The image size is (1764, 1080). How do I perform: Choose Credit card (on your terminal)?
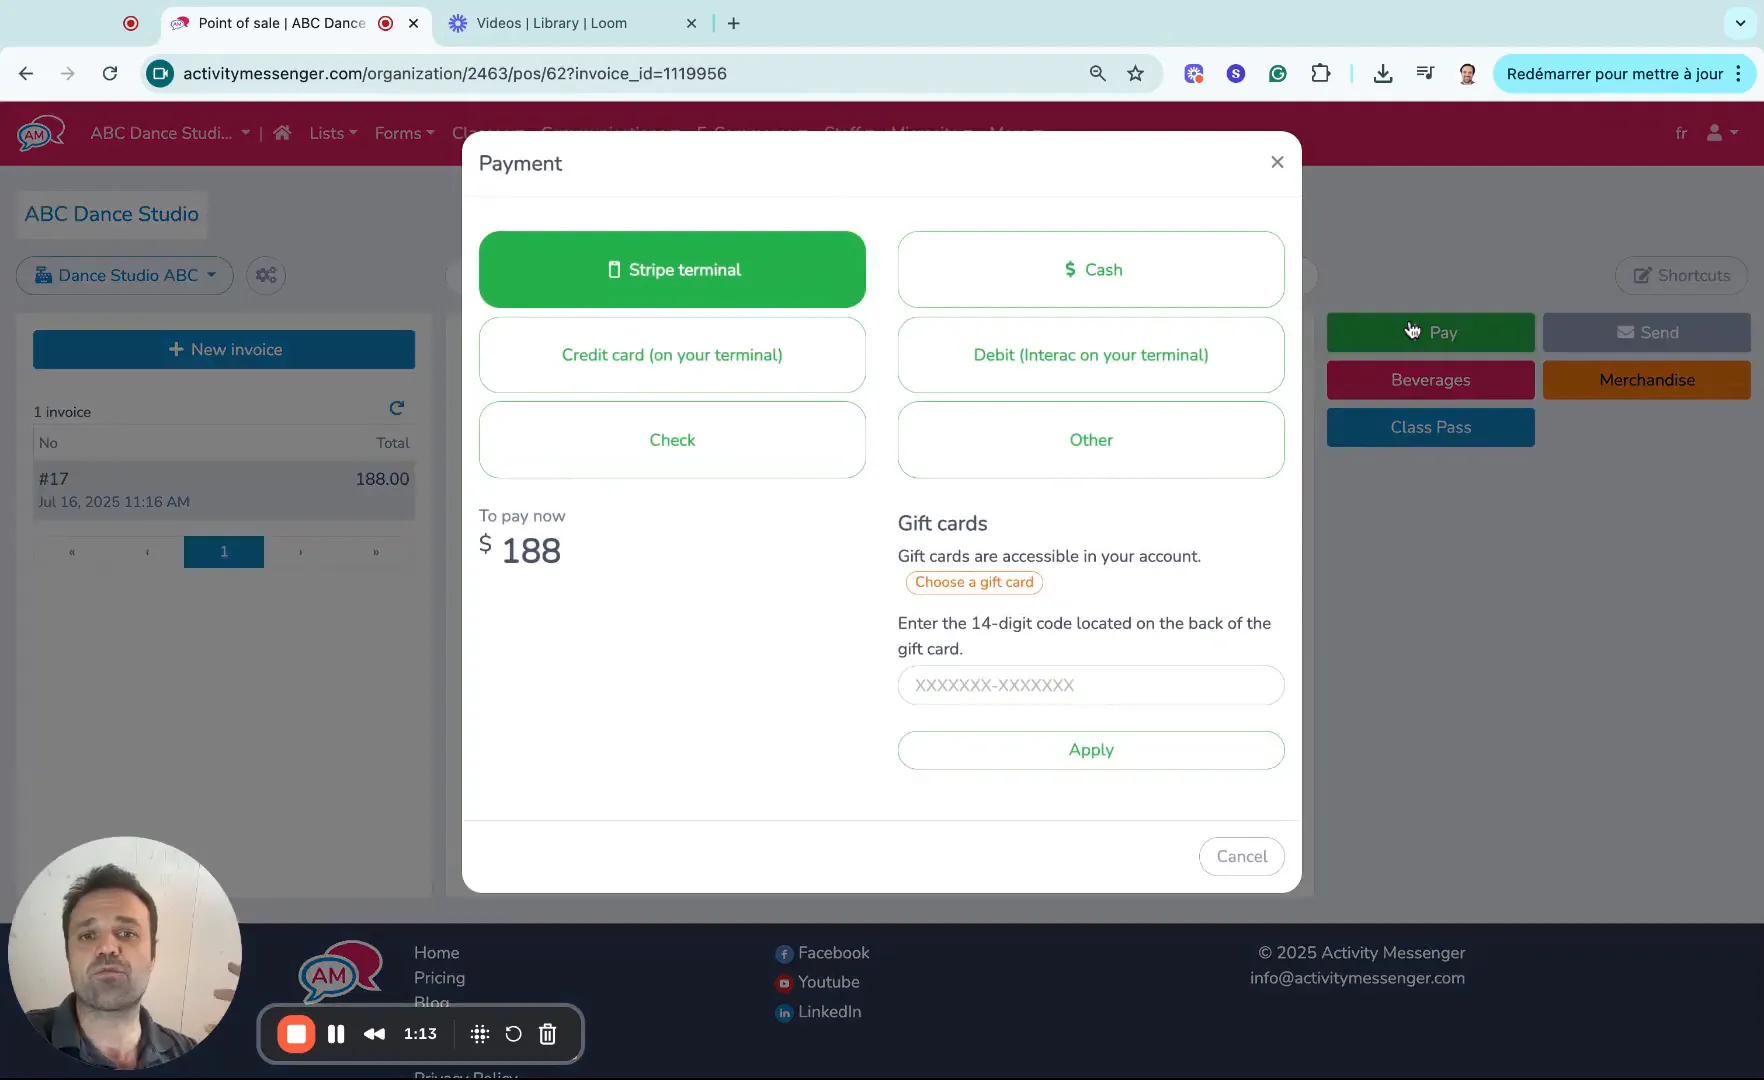672,355
